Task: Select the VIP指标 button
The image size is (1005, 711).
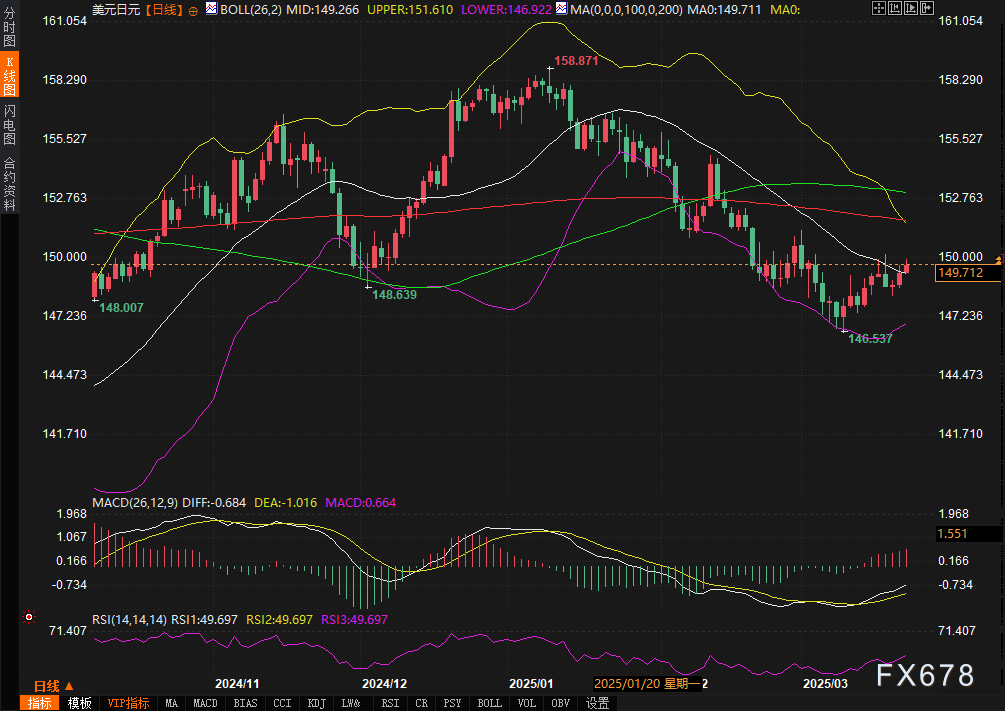Action: tap(128, 703)
